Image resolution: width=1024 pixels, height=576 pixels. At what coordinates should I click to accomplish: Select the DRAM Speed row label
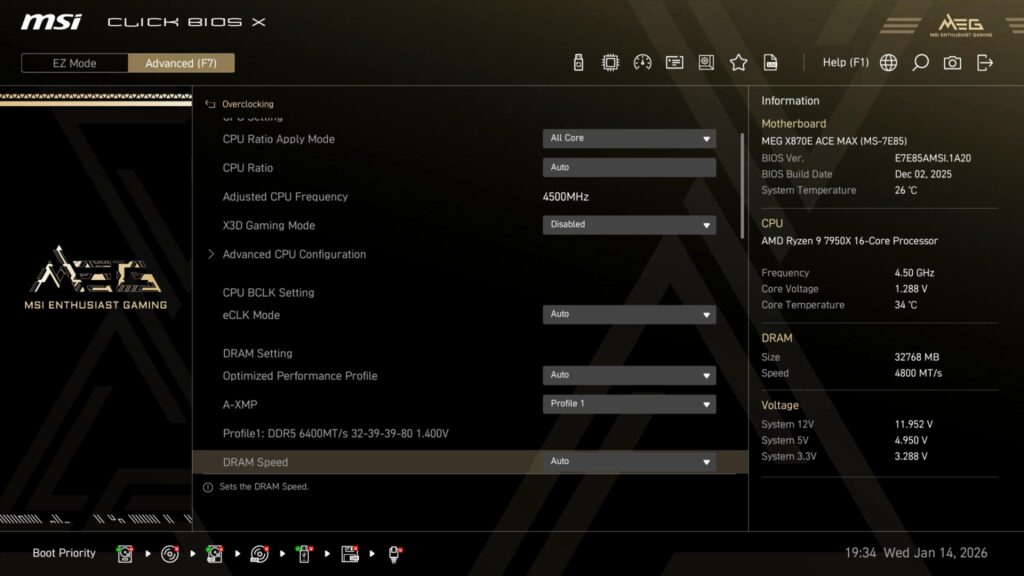point(255,462)
